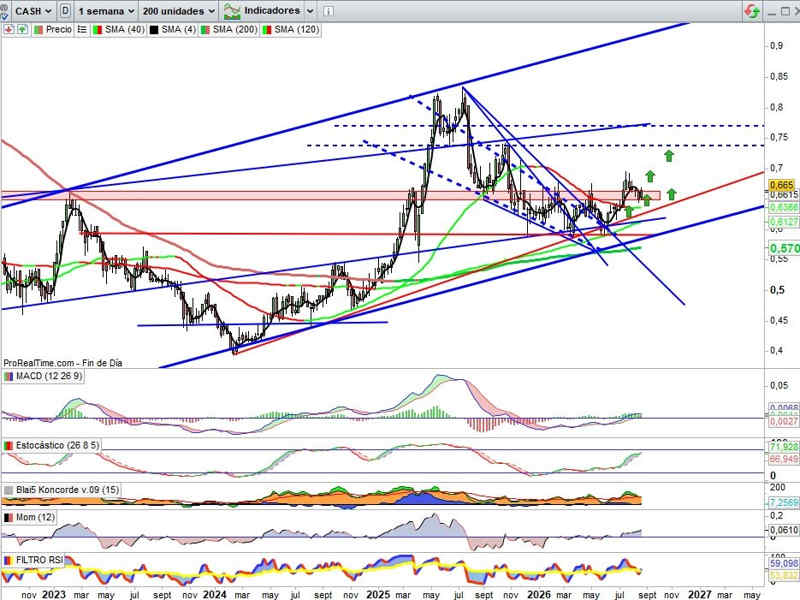Viewport: 800px width, 600px height.
Task: Maximize the chart window
Action: [x=785, y=11]
